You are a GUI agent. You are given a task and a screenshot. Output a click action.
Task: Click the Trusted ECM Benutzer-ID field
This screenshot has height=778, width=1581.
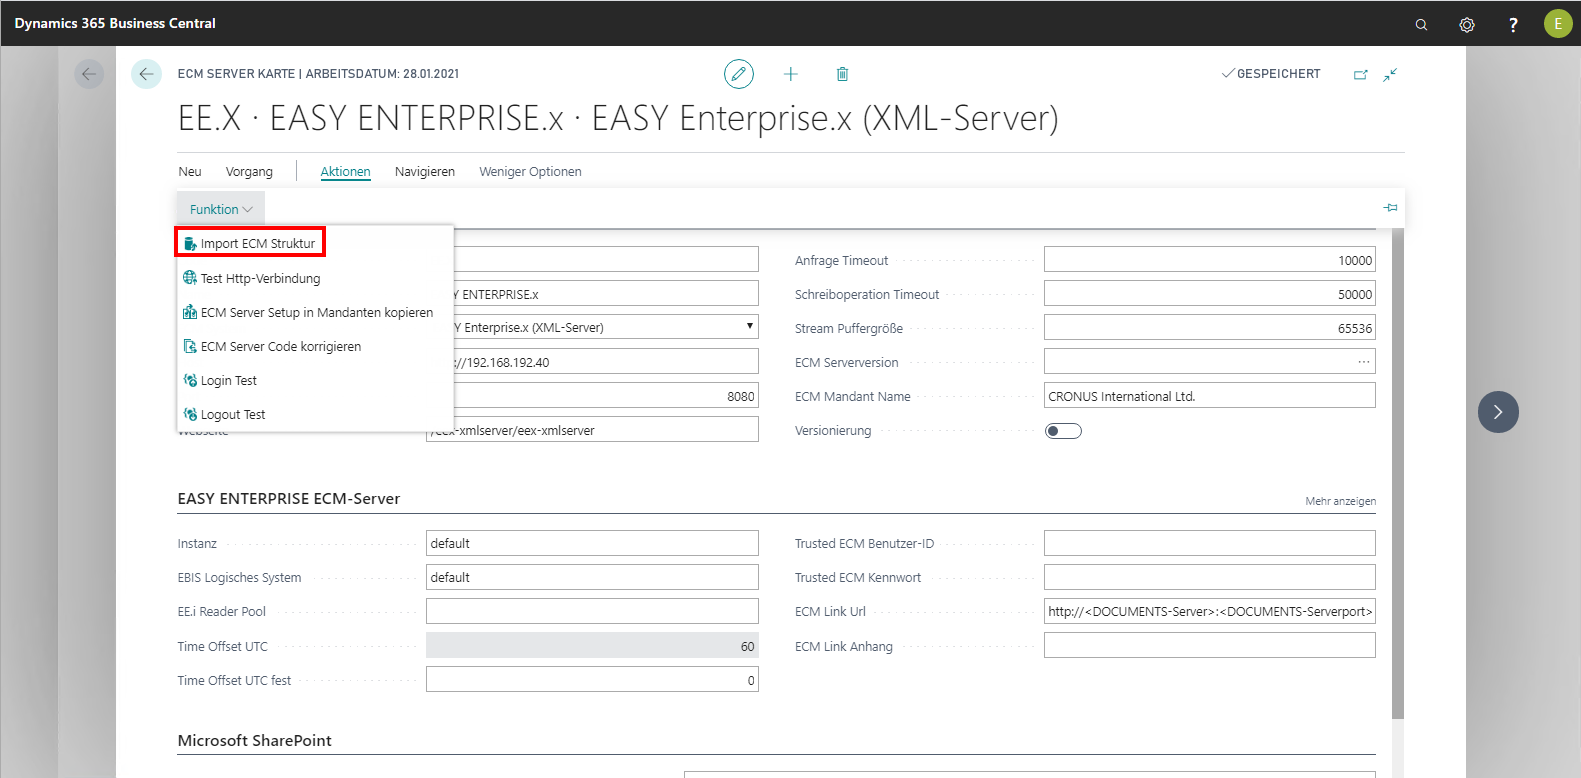pyautogui.click(x=1210, y=543)
